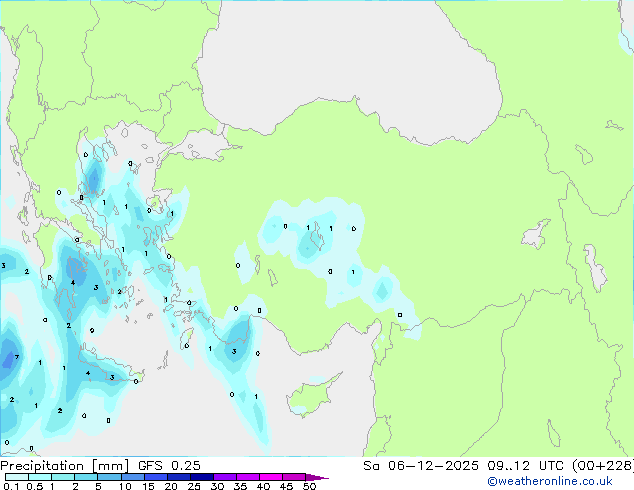Screen dimensions: 634x490
Task: Pick the 45–50 mm legend color swatch
Action: click(294, 477)
